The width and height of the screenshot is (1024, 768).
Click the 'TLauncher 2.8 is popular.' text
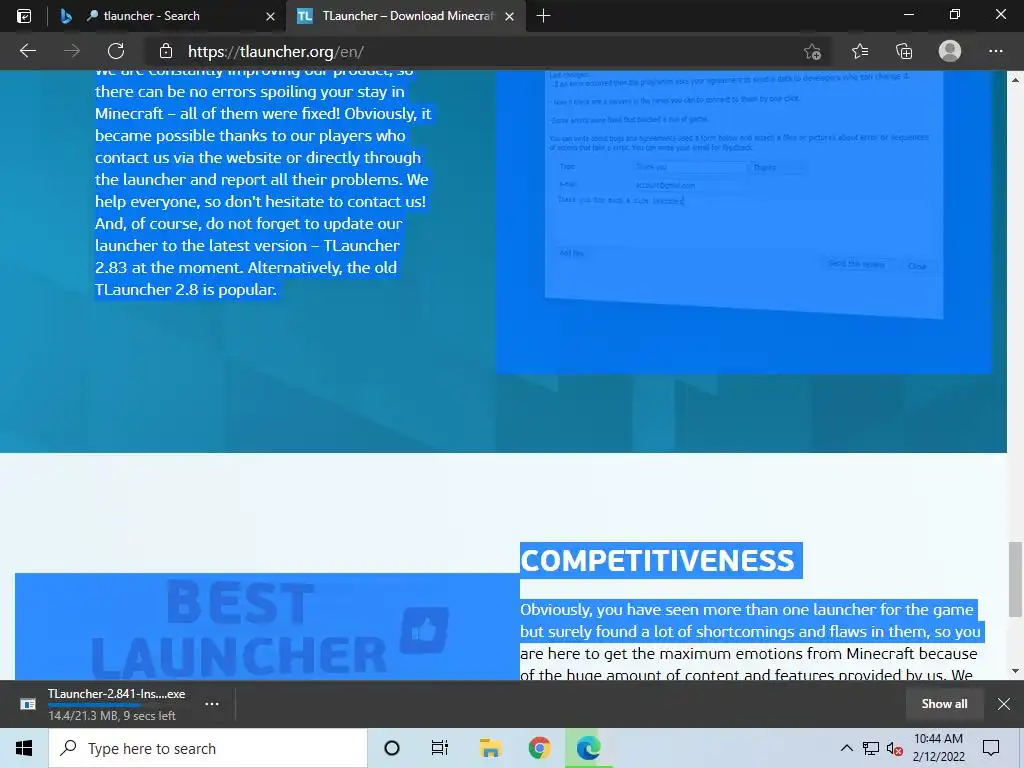(185, 289)
